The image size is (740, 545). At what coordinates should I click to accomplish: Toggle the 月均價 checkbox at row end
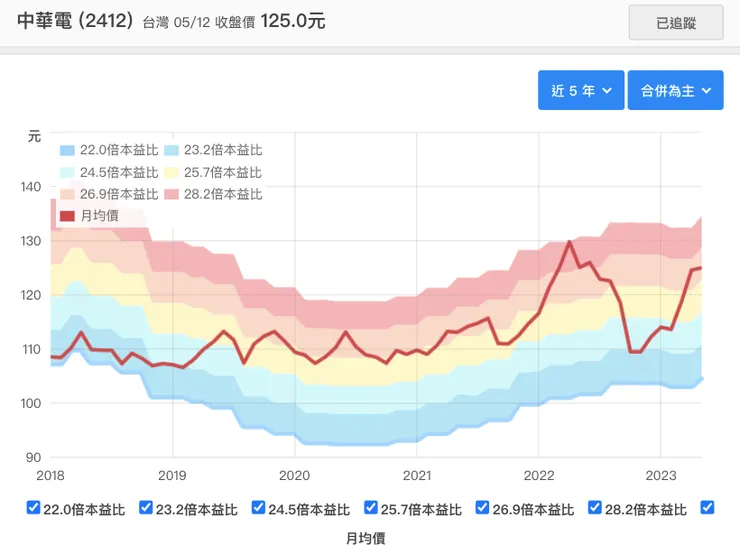pyautogui.click(x=707, y=508)
